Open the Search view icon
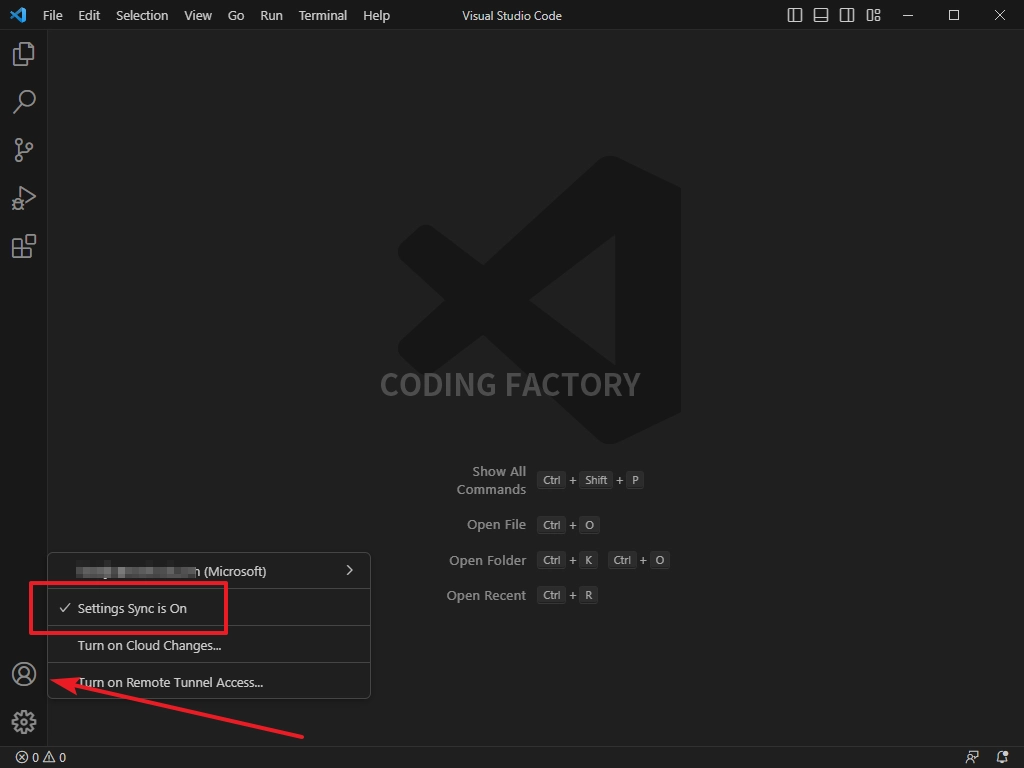This screenshot has width=1024, height=768. click(x=24, y=102)
